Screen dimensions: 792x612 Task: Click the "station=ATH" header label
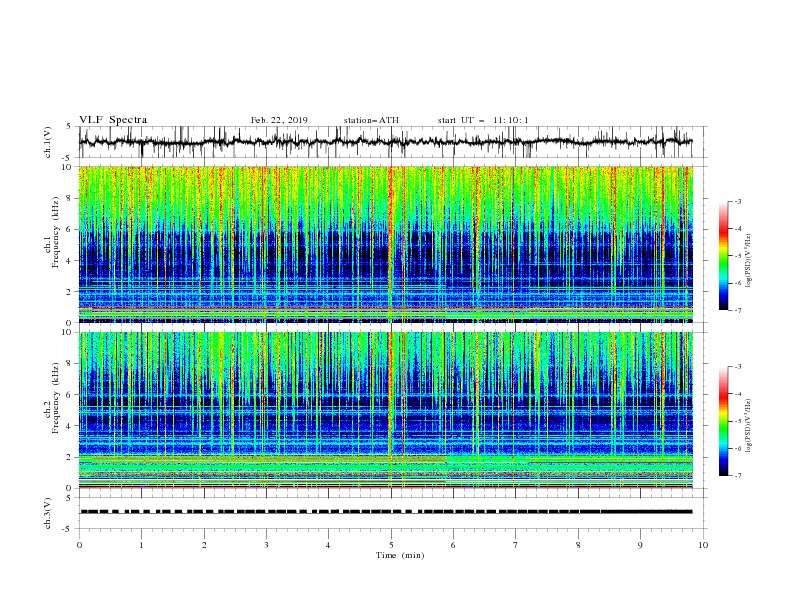371,120
